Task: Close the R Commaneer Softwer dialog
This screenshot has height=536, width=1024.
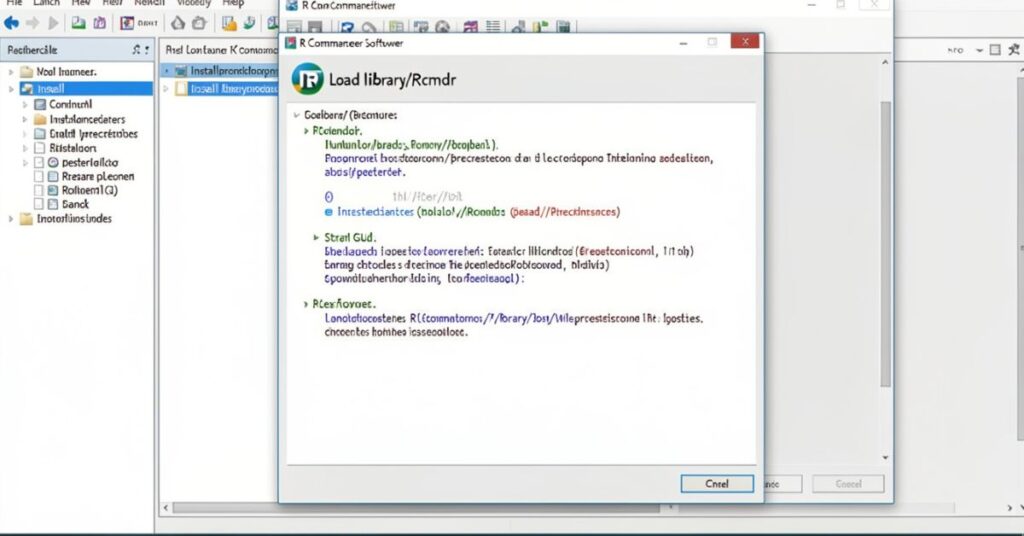Action: (x=744, y=42)
